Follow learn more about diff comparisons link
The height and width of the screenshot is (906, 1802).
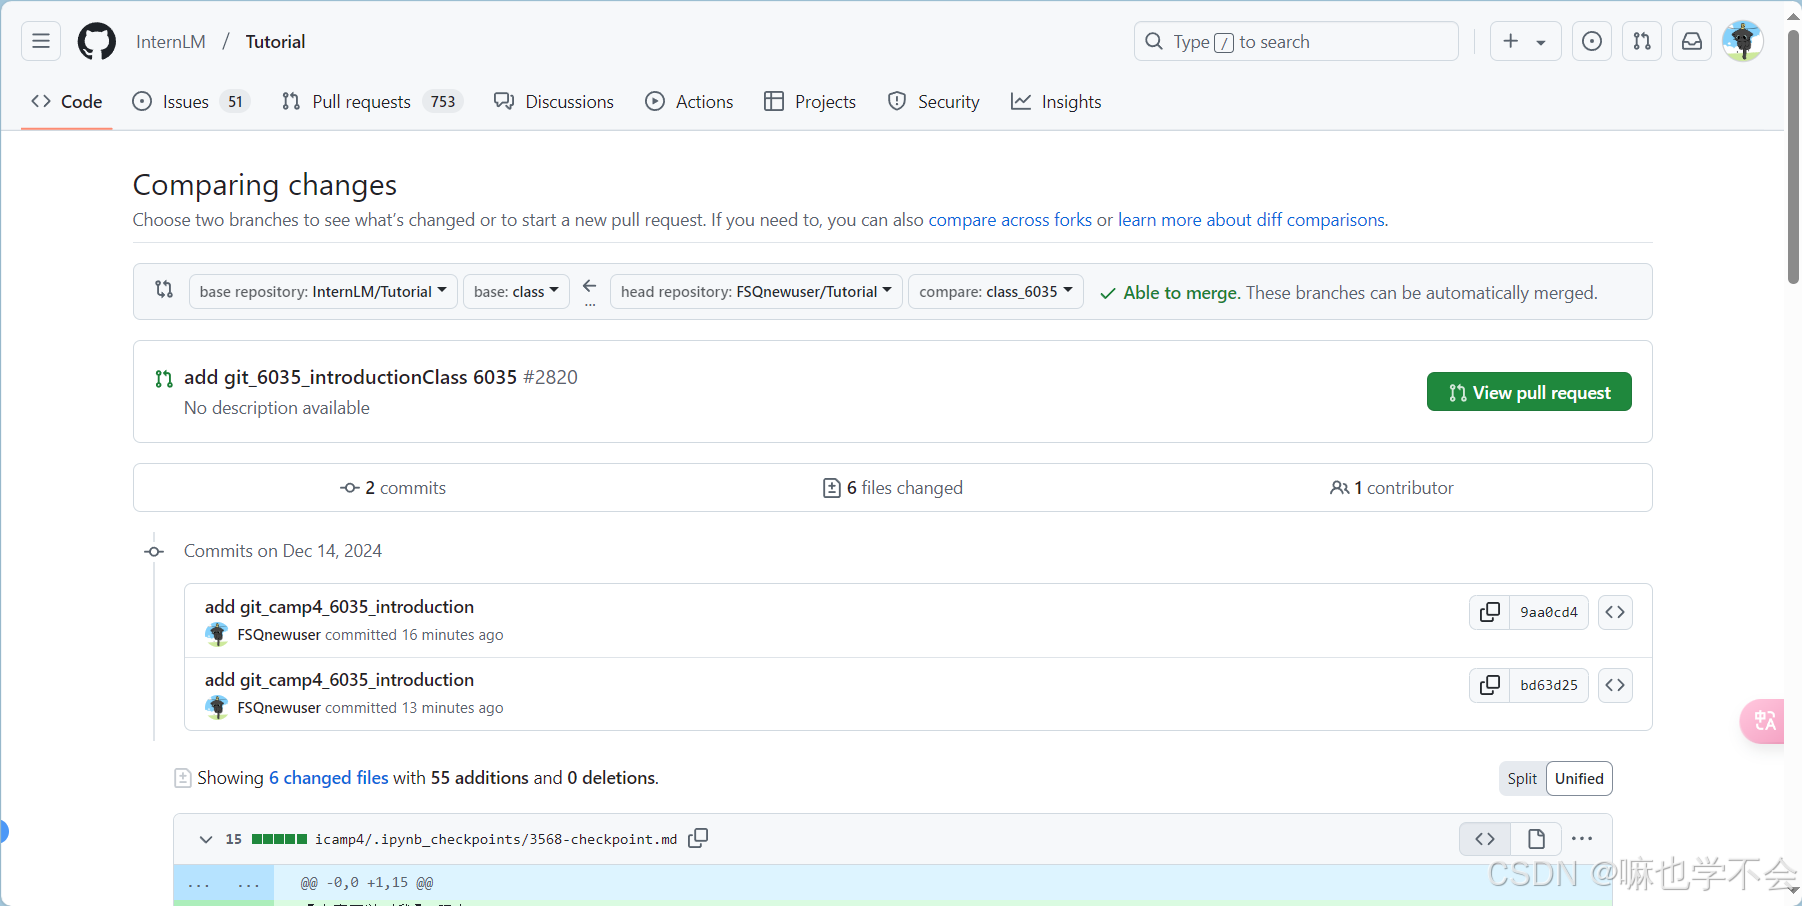[1251, 220]
